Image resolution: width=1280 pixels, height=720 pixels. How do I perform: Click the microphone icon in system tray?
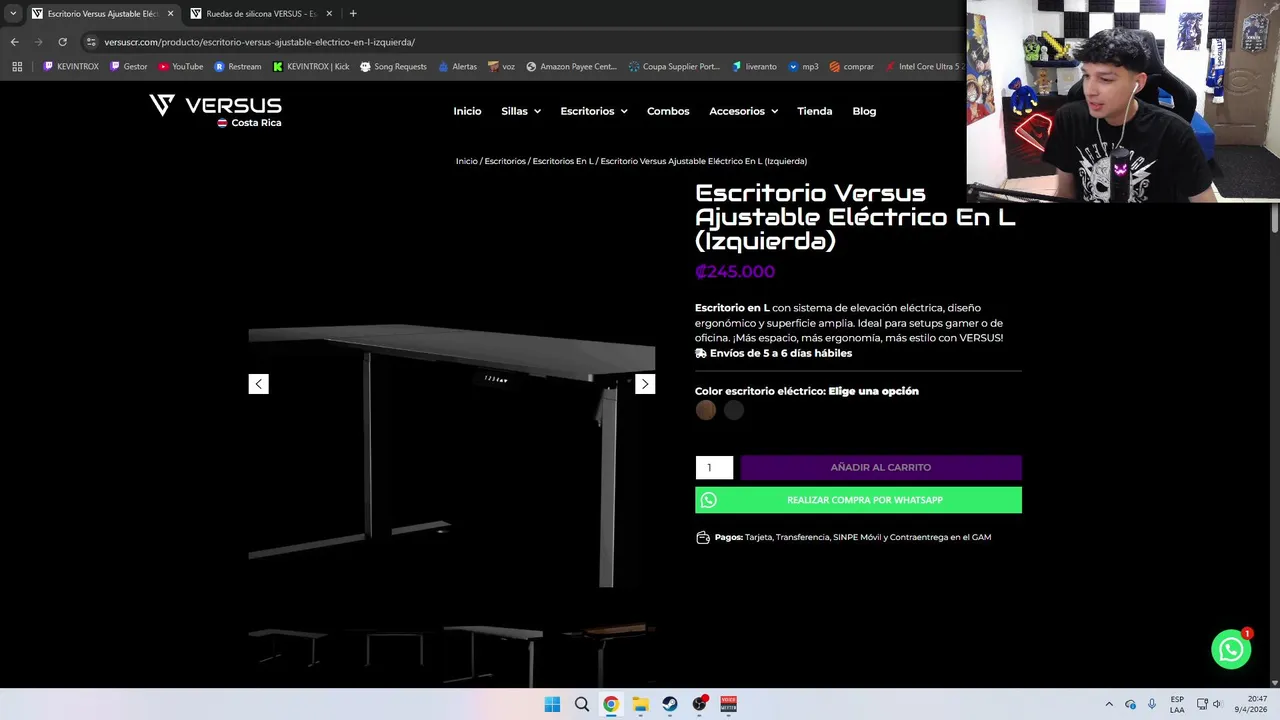[1152, 704]
